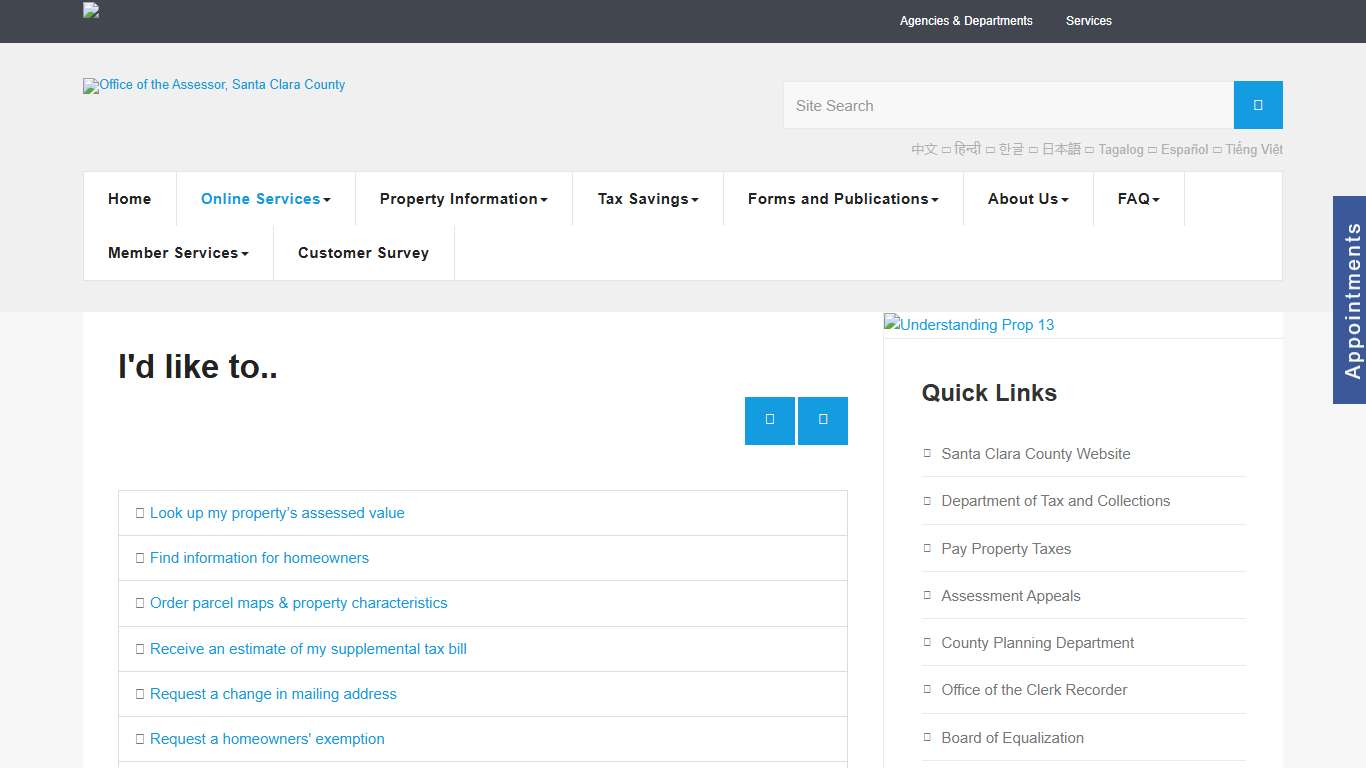Open the About Us dropdown
Viewport: 1366px width, 768px height.
click(x=1027, y=199)
